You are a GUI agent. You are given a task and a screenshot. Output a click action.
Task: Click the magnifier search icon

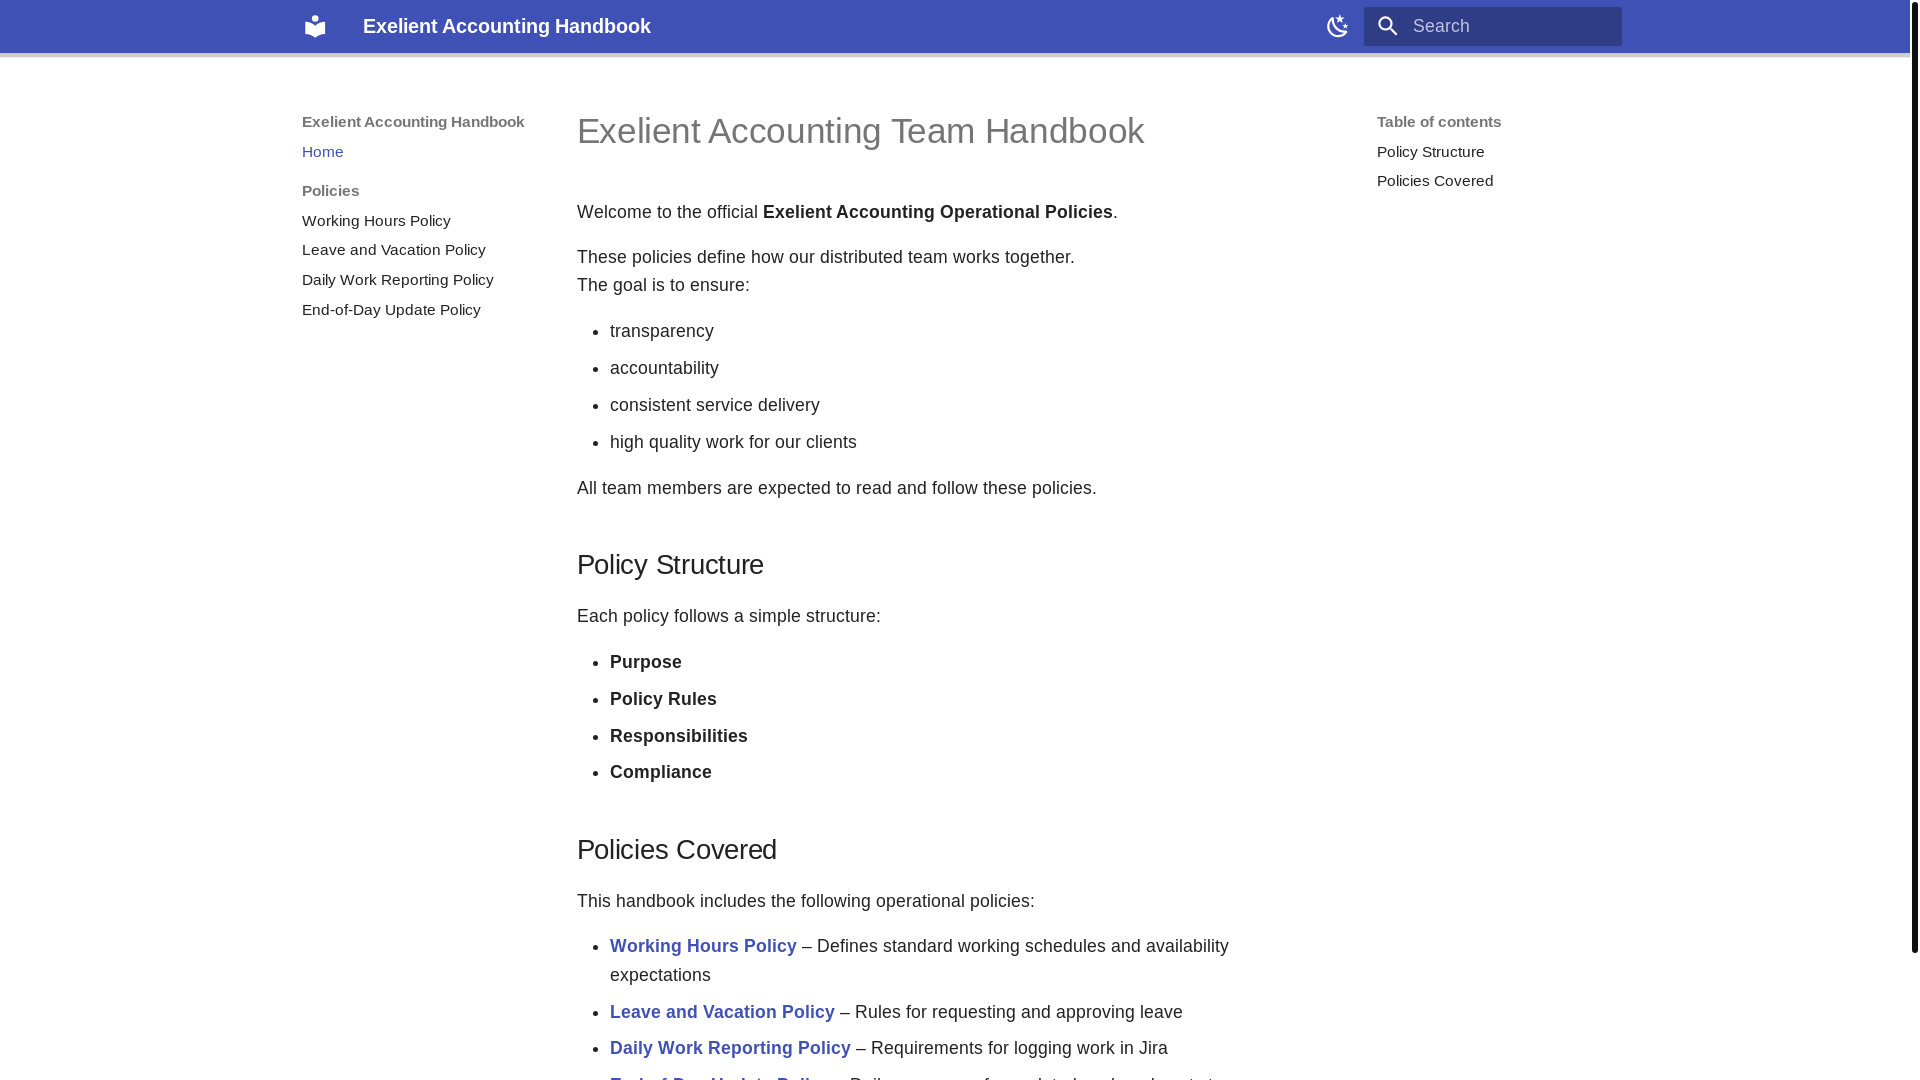pyautogui.click(x=1387, y=26)
